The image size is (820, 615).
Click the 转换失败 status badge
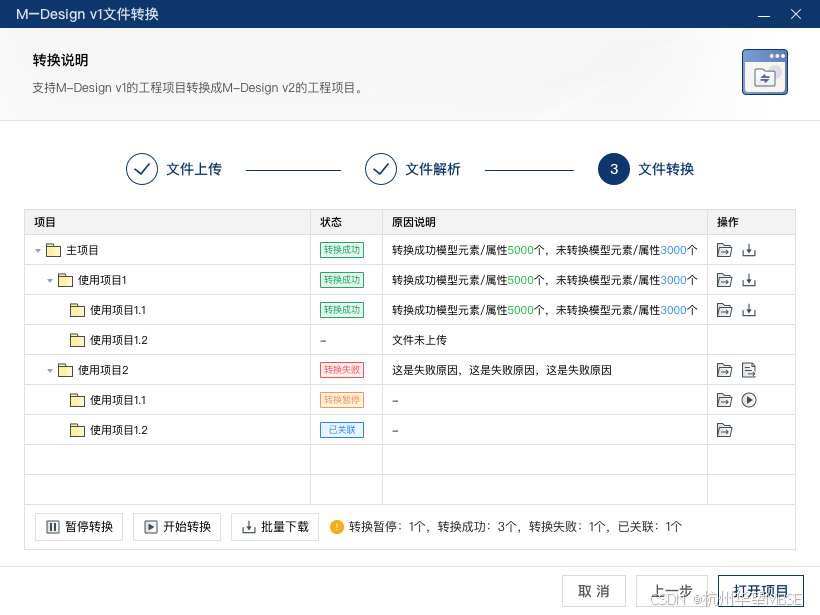click(342, 370)
